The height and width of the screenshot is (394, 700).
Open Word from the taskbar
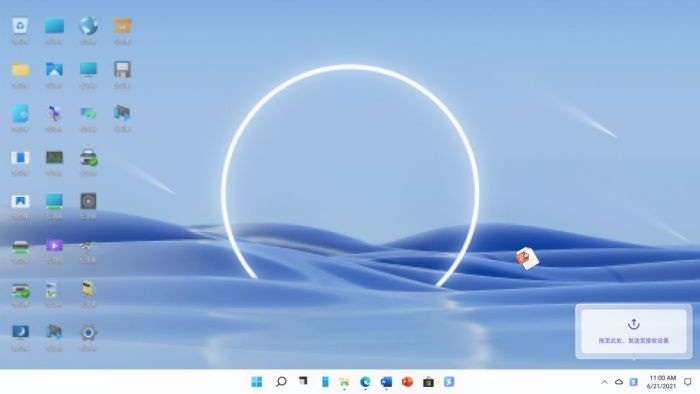click(386, 382)
